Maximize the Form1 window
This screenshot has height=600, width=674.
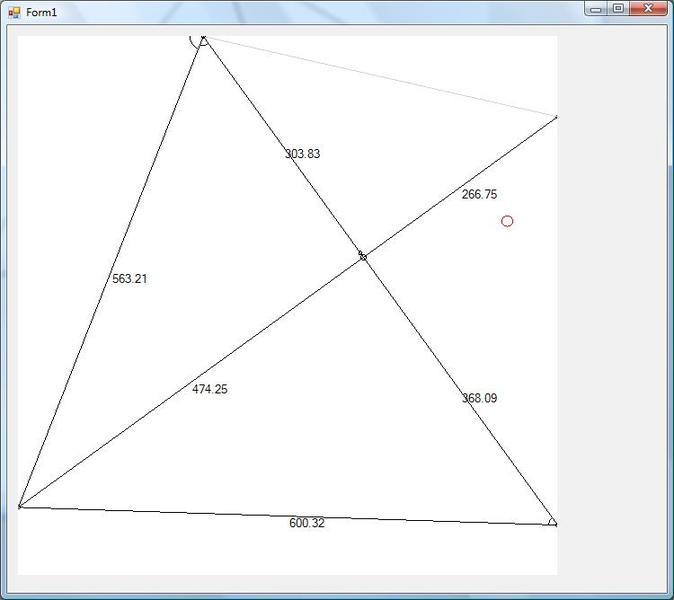(618, 9)
